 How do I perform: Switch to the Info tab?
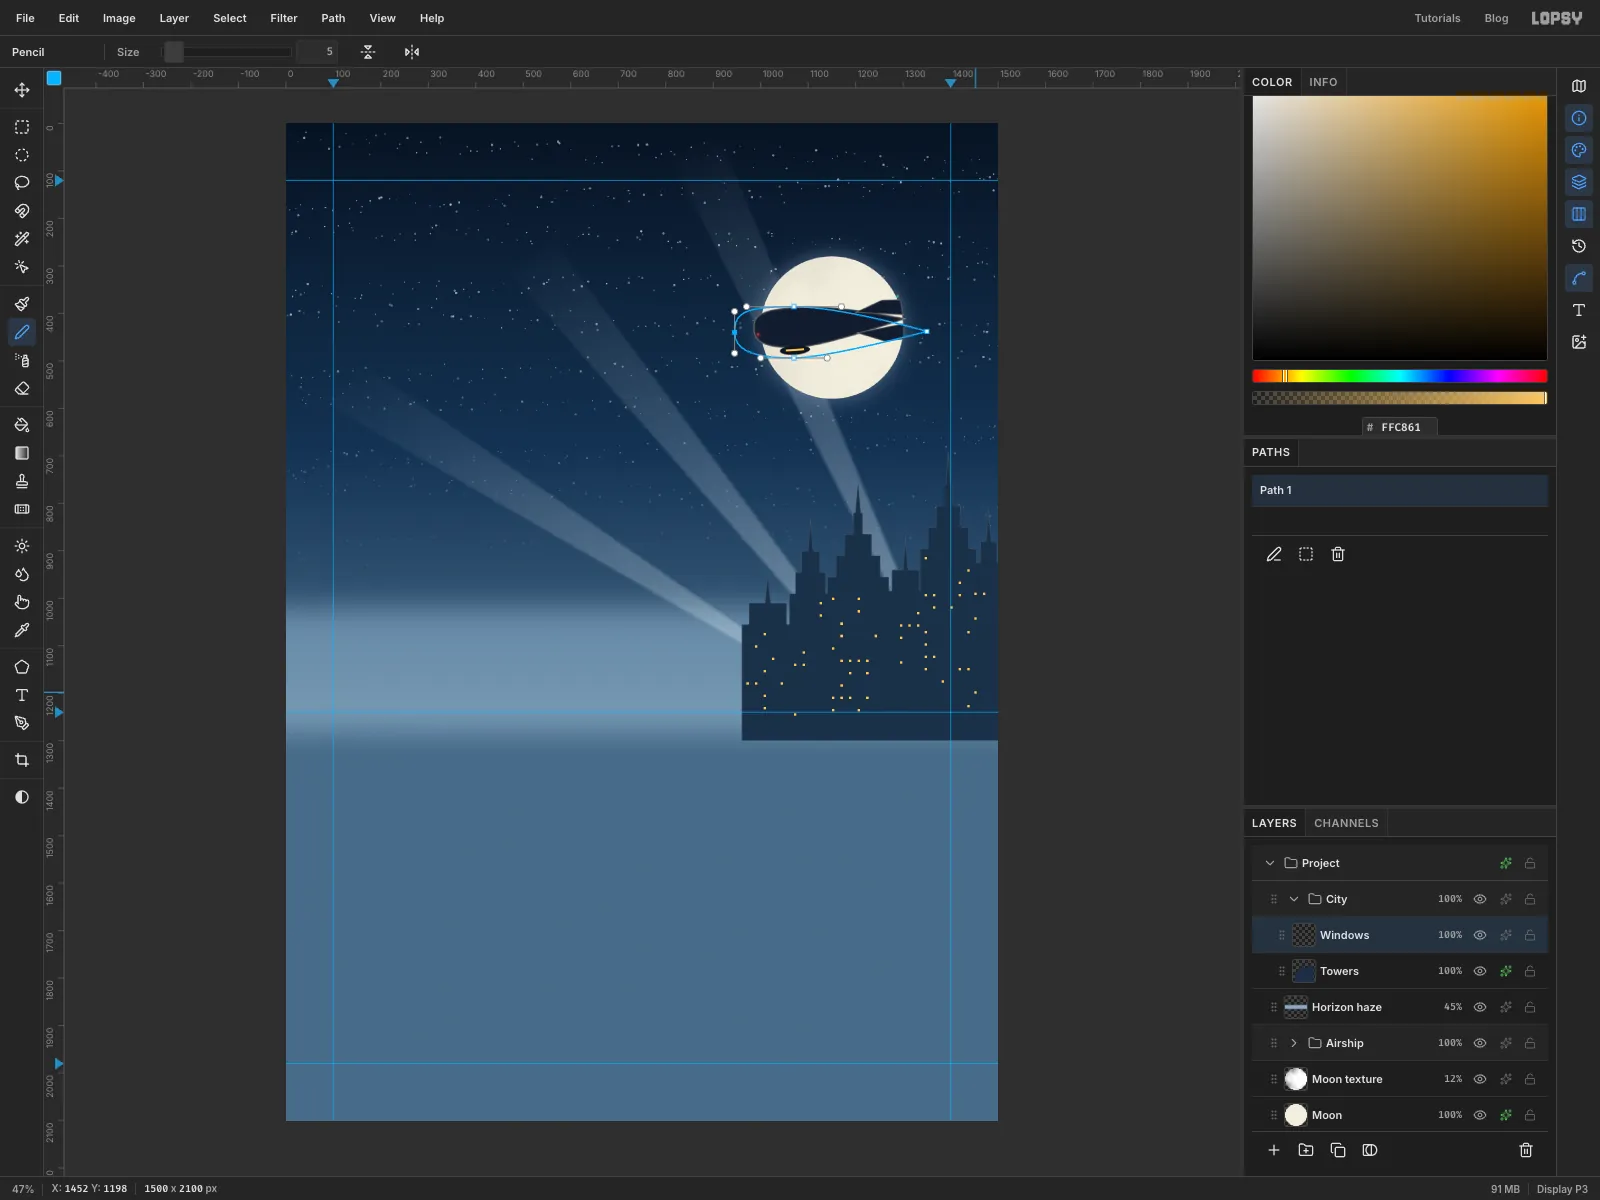click(x=1323, y=82)
